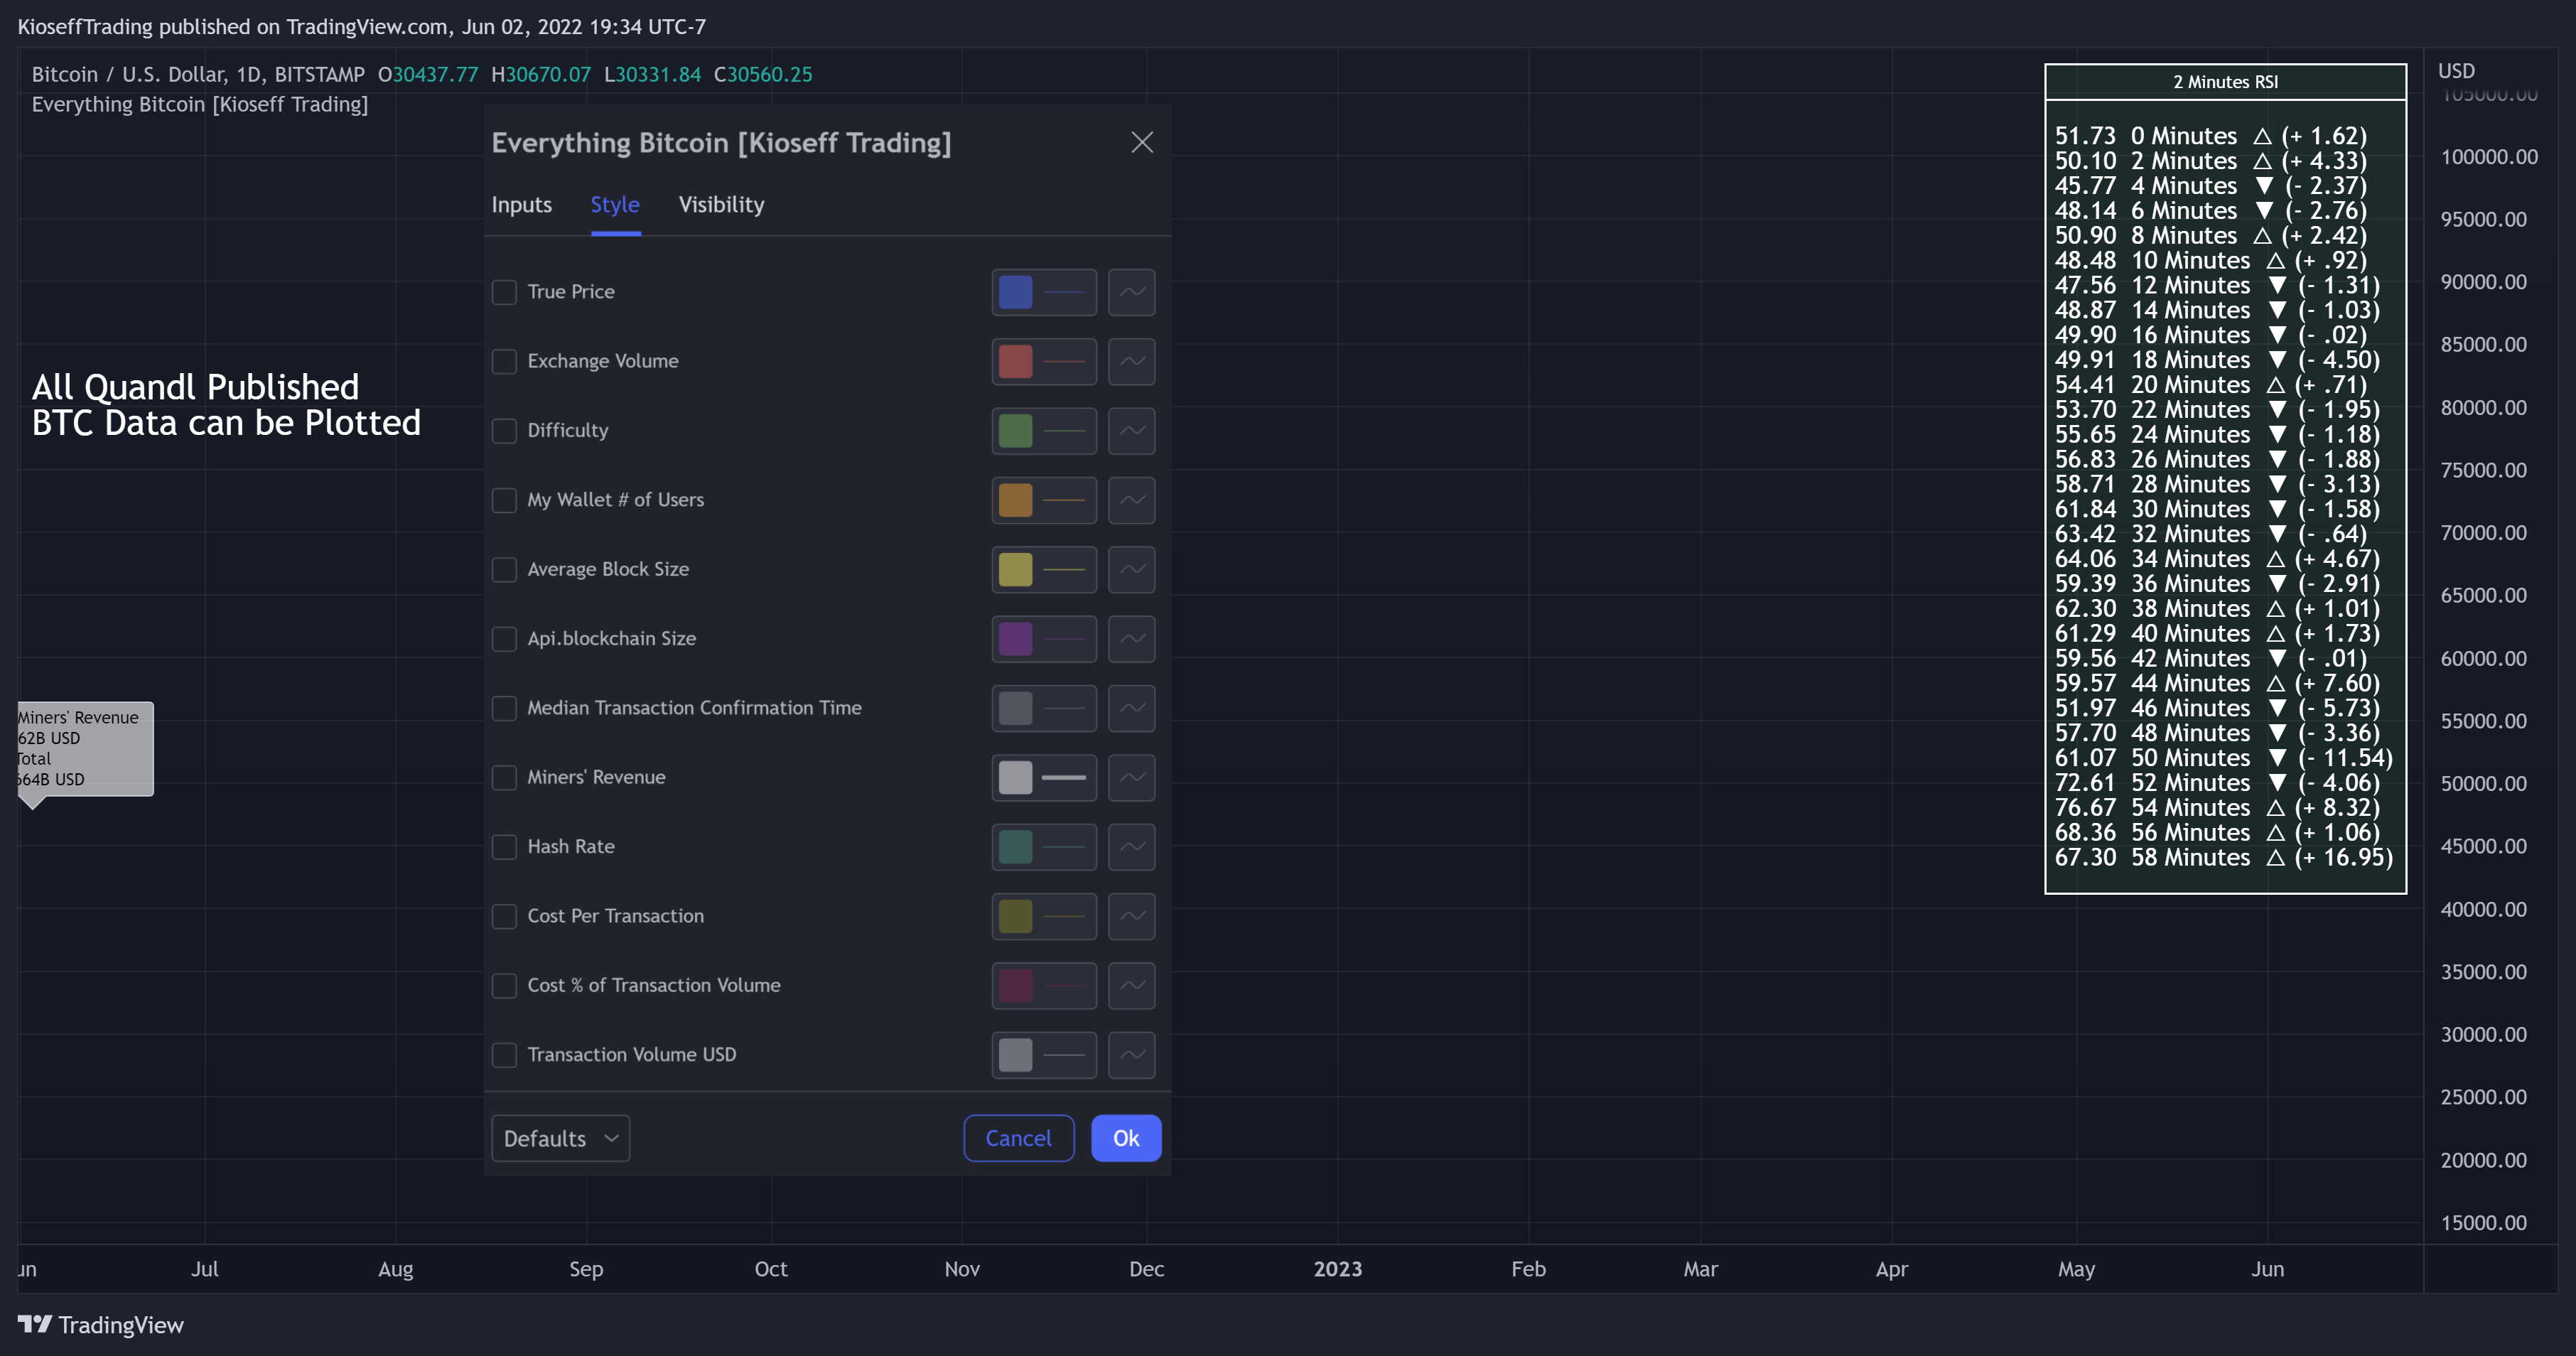
Task: Click the 2023 label on time axis
Action: point(1337,1269)
